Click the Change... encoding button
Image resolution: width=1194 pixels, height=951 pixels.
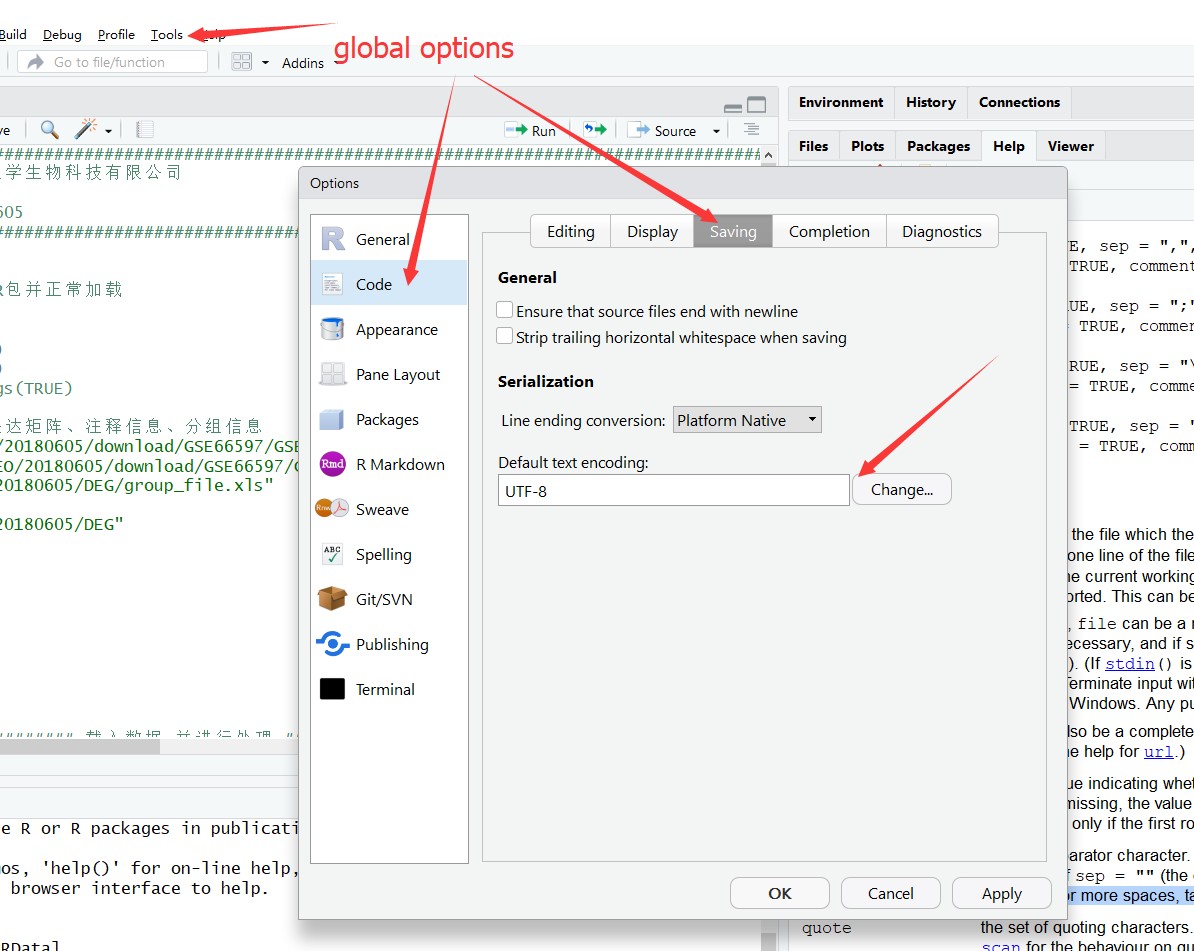tap(901, 489)
